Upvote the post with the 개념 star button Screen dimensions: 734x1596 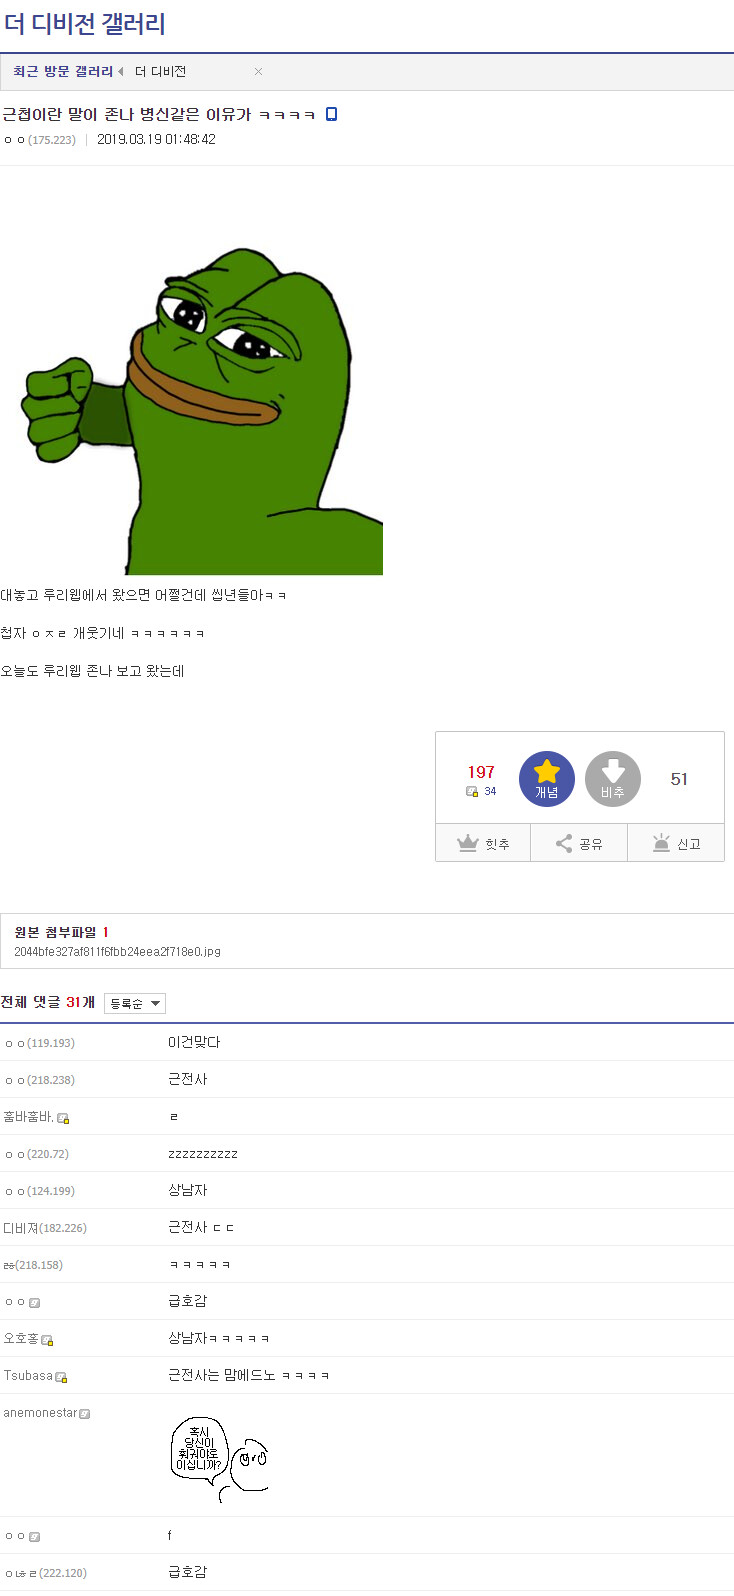[x=547, y=779]
